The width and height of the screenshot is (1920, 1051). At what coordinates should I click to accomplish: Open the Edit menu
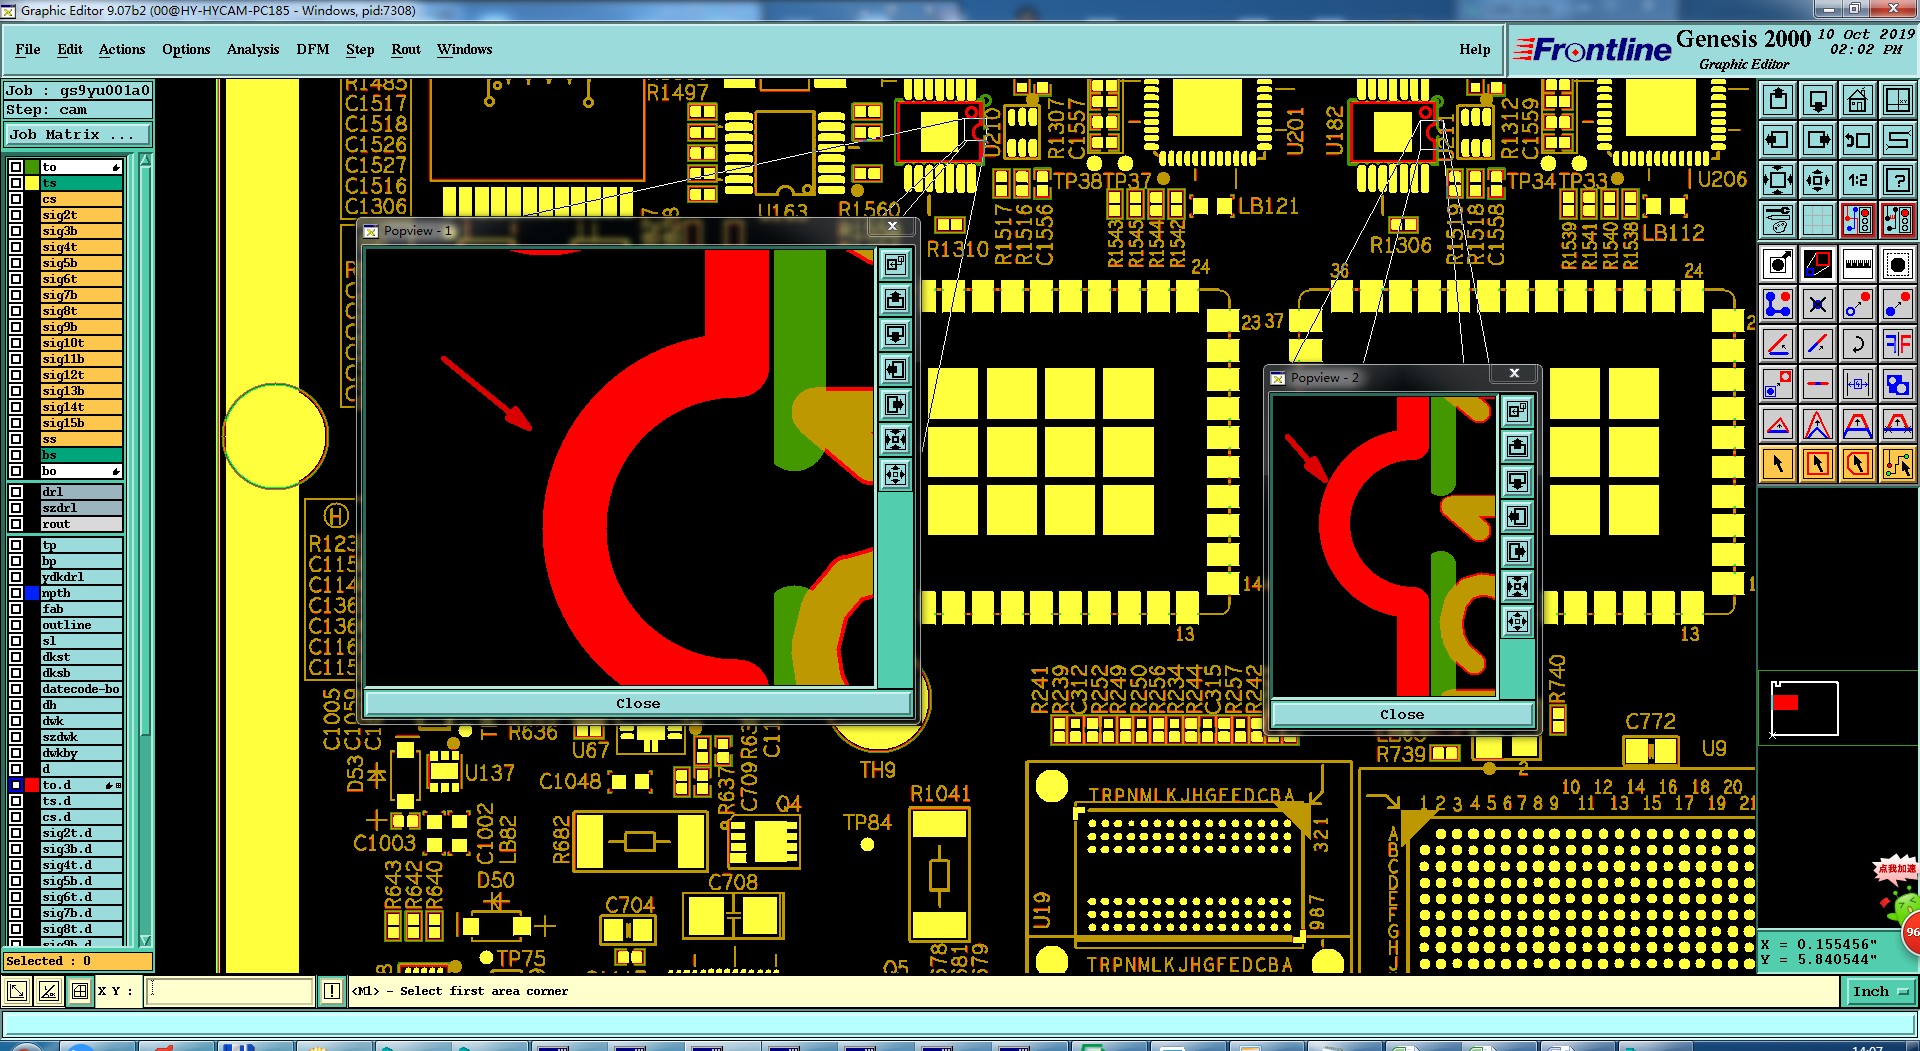[70, 49]
